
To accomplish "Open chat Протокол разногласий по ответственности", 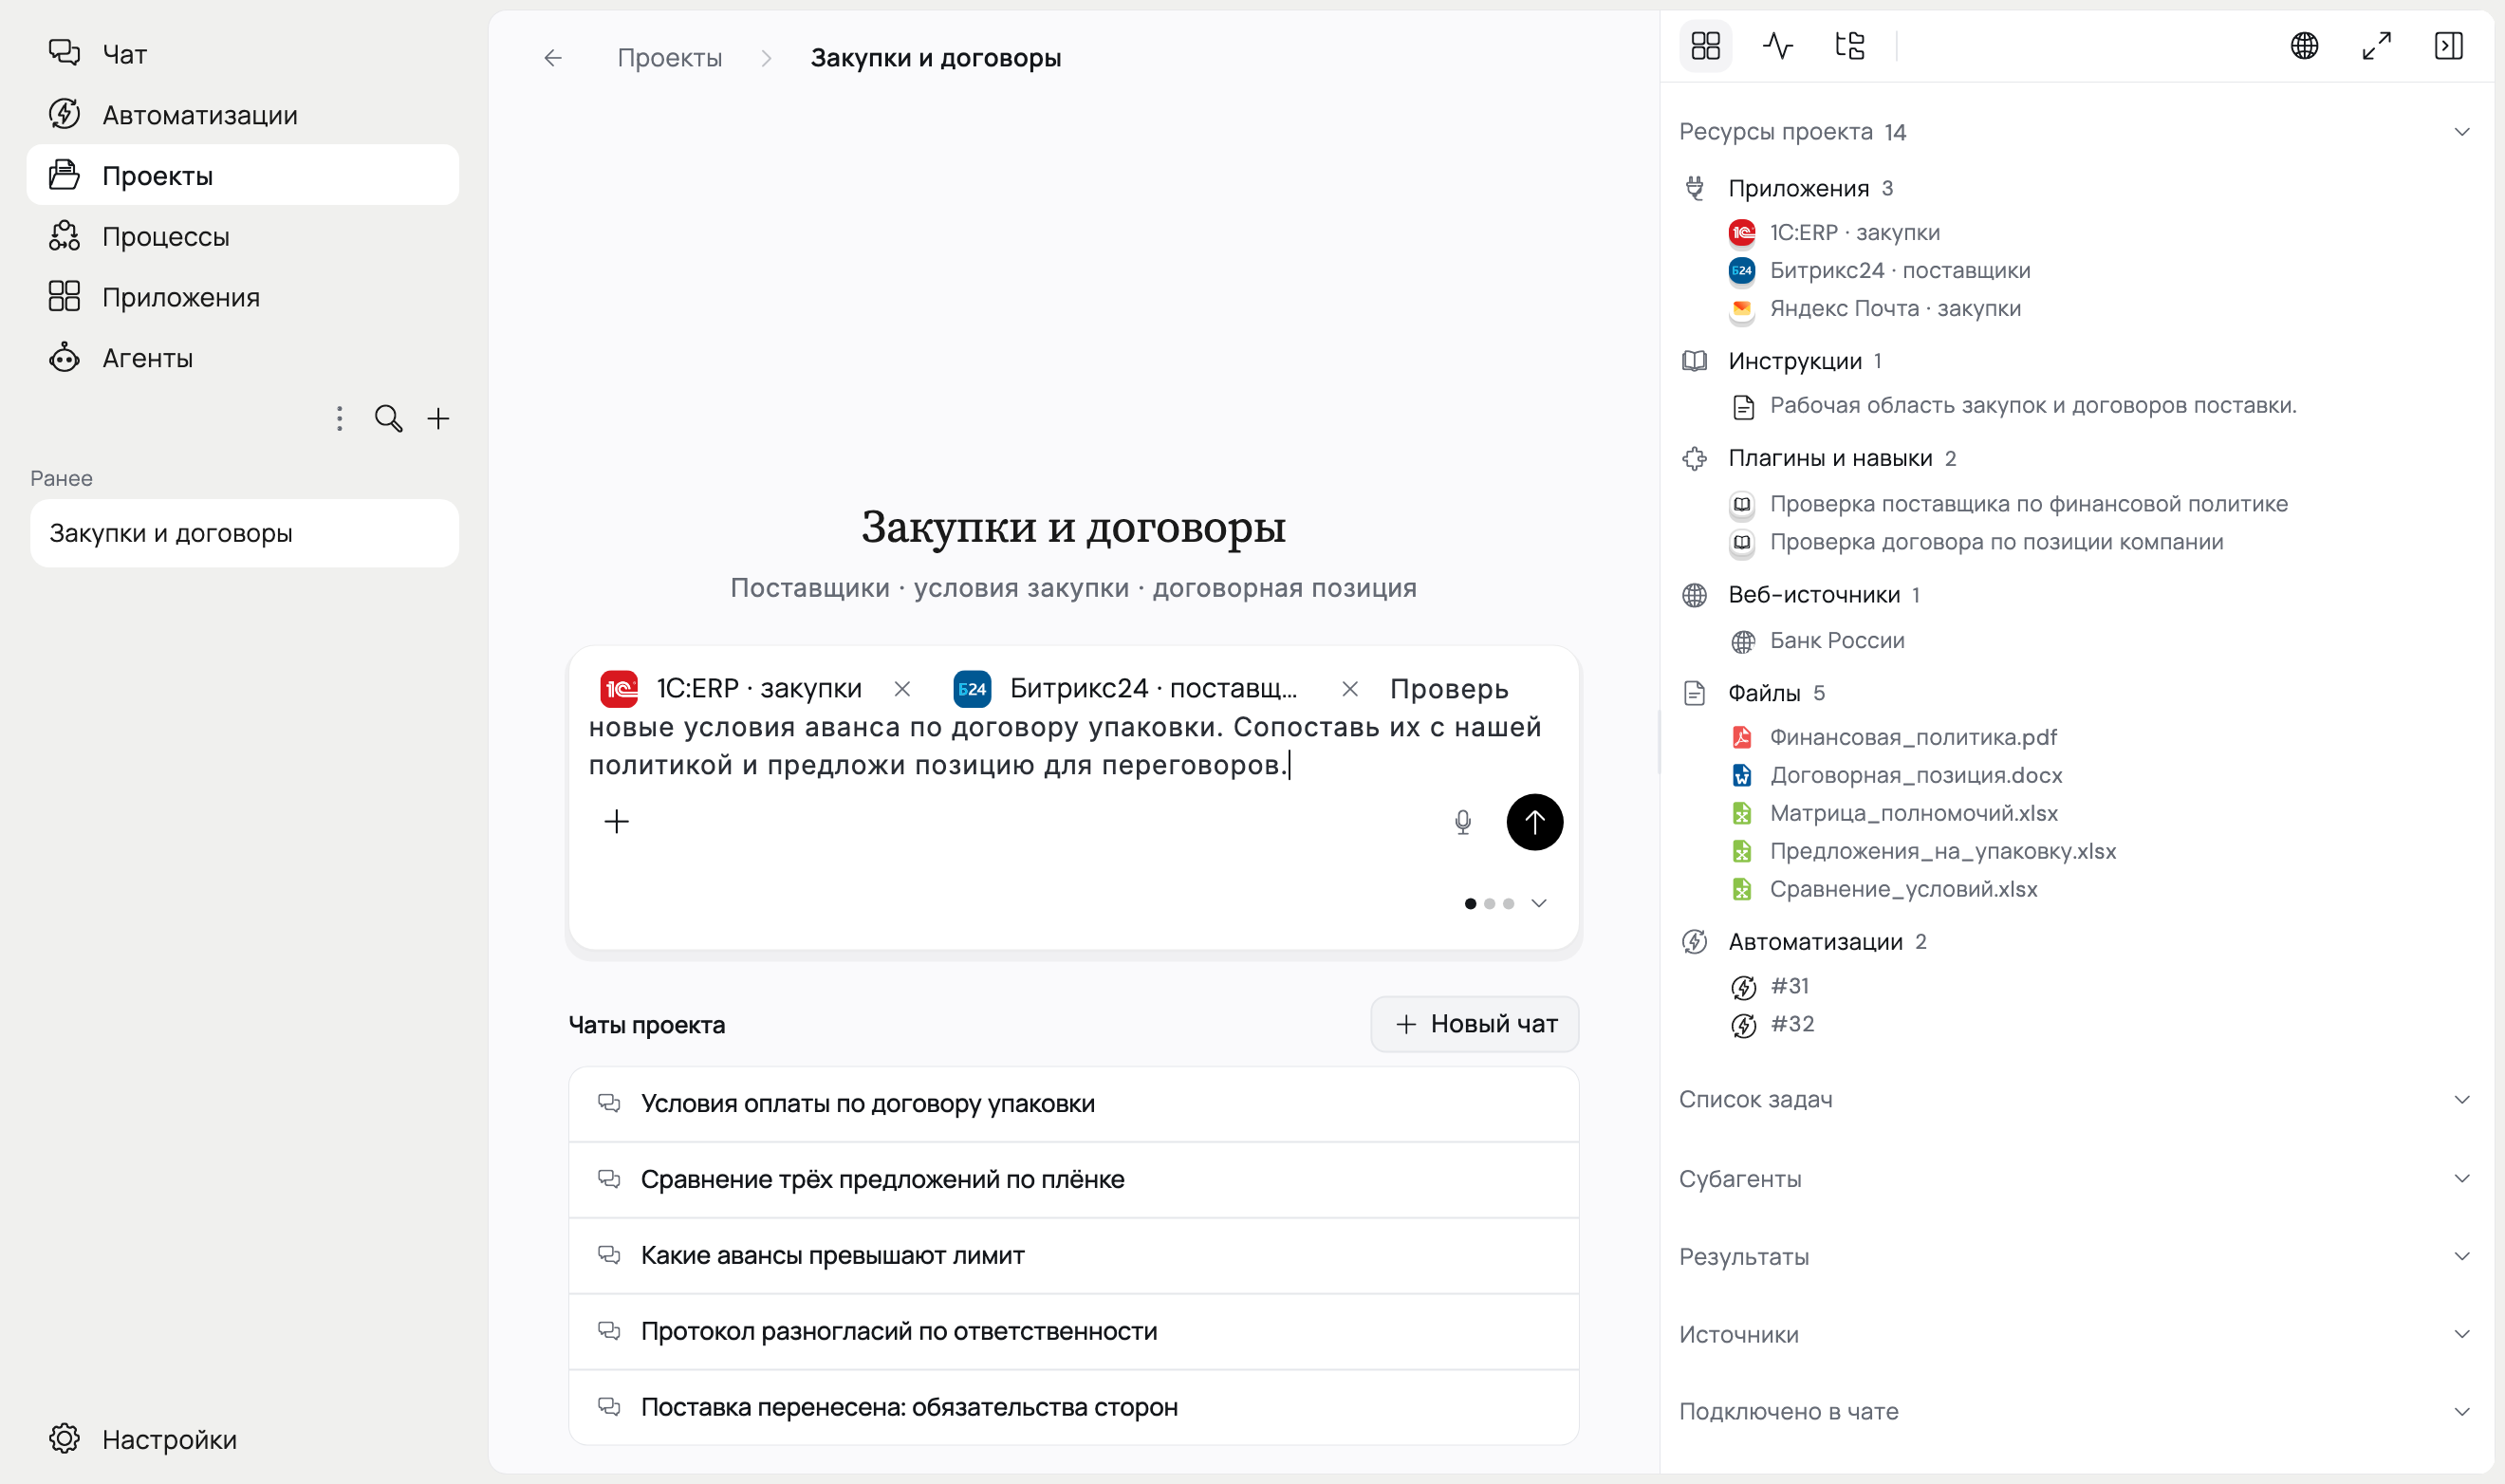I will (x=1073, y=1331).
